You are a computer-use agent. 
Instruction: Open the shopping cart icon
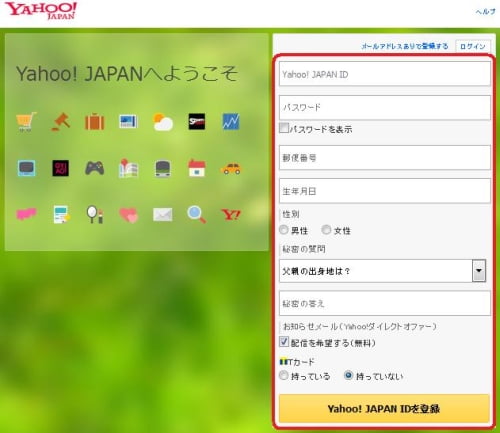click(x=26, y=122)
